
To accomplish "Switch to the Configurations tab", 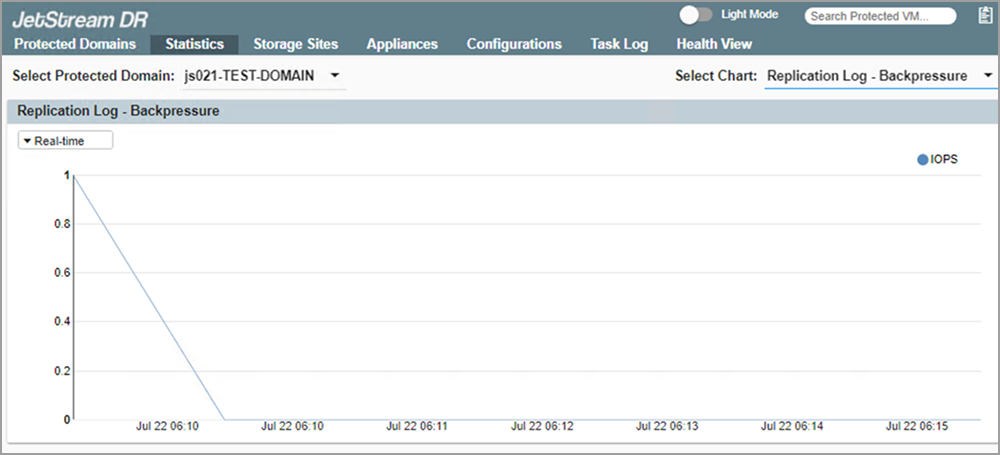I will 514,44.
